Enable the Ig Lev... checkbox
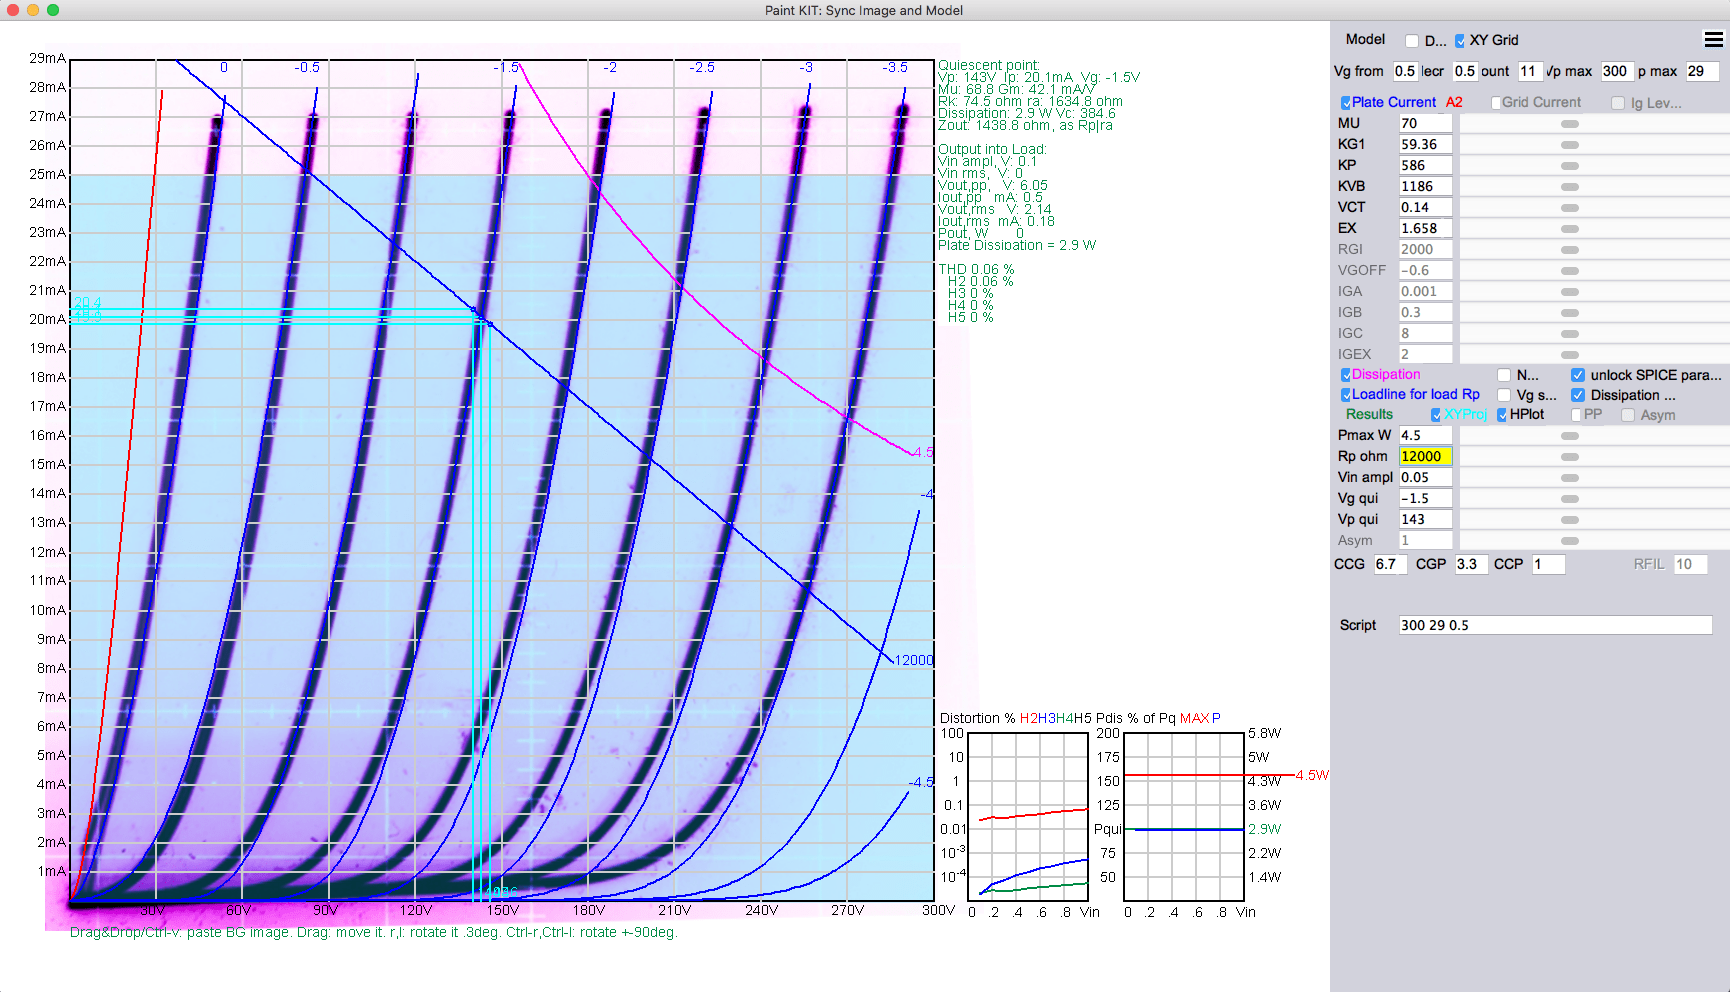The height and width of the screenshot is (992, 1730). click(1618, 103)
